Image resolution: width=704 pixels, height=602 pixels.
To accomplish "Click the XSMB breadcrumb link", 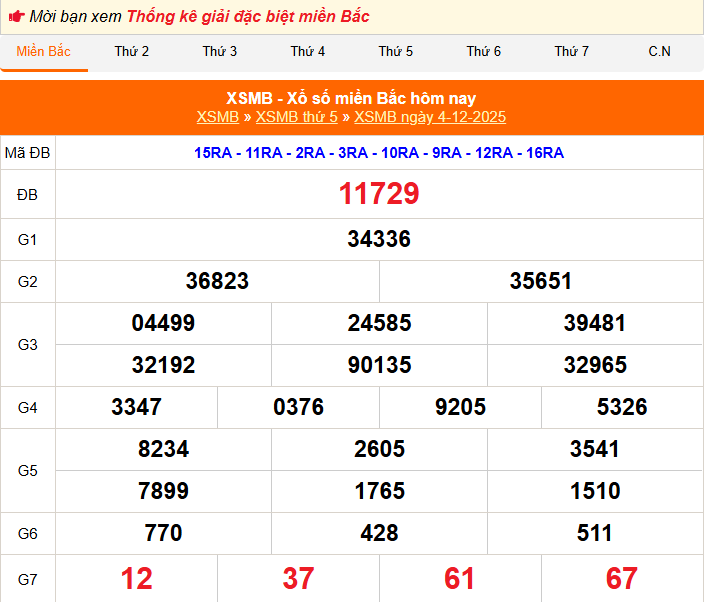I will (217, 117).
